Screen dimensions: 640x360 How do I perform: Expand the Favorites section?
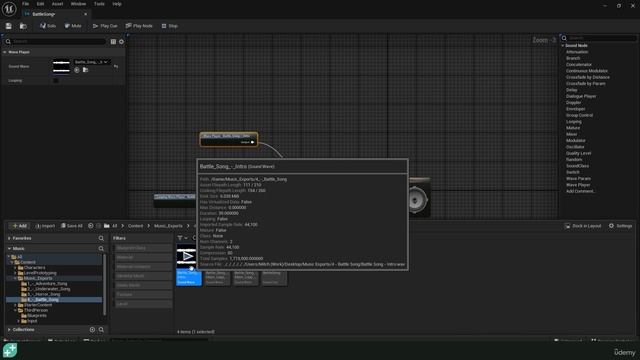click(x=9, y=238)
